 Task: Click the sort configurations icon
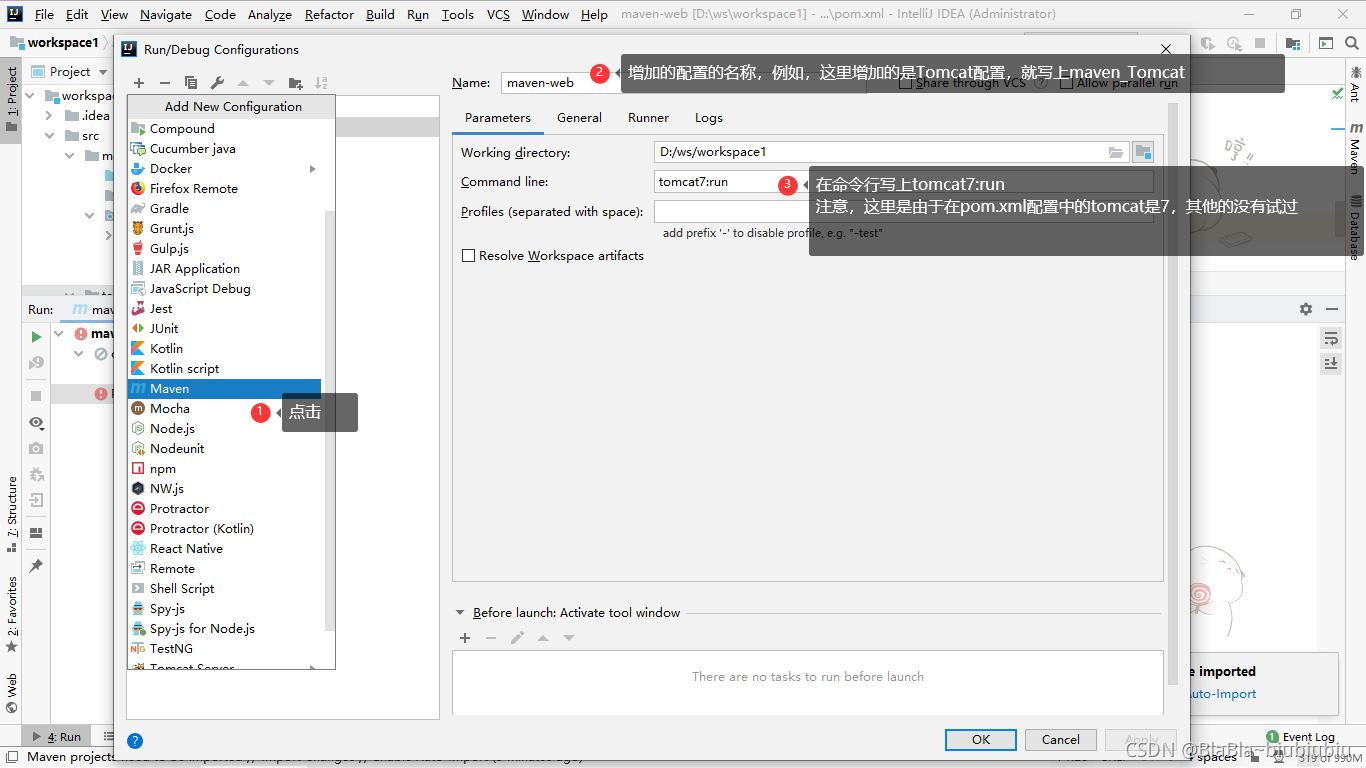click(321, 83)
